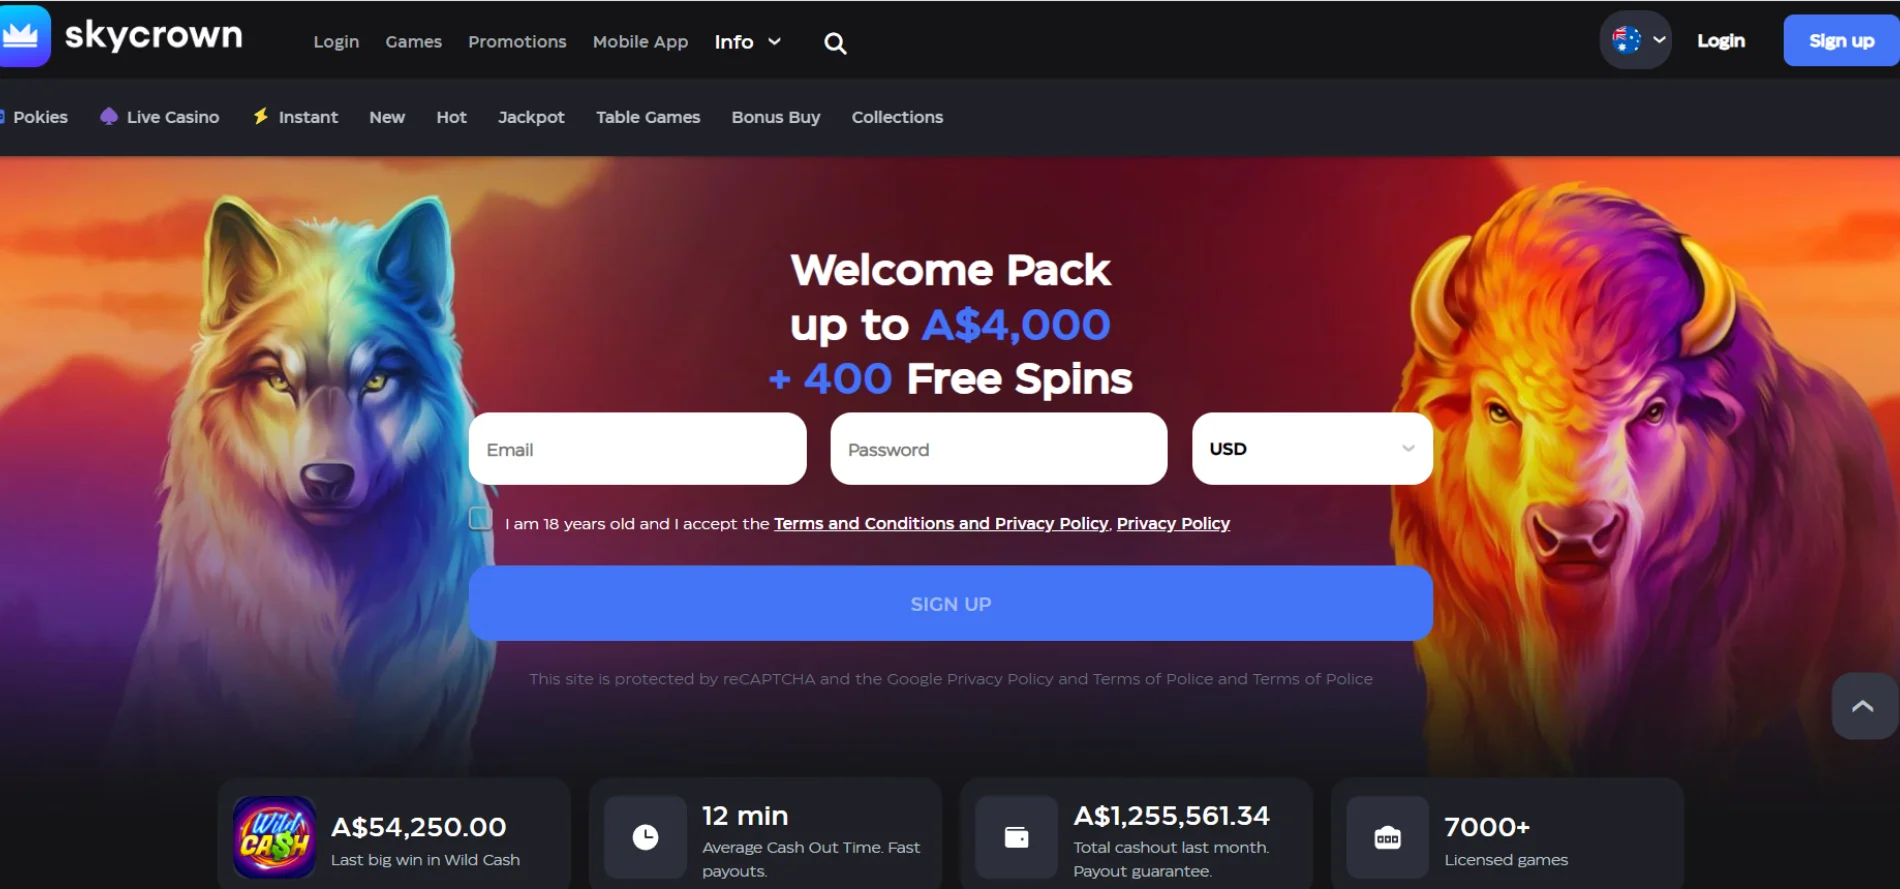Image resolution: width=1900 pixels, height=889 pixels.
Task: Open the Terms and Conditions link
Action: coord(941,523)
